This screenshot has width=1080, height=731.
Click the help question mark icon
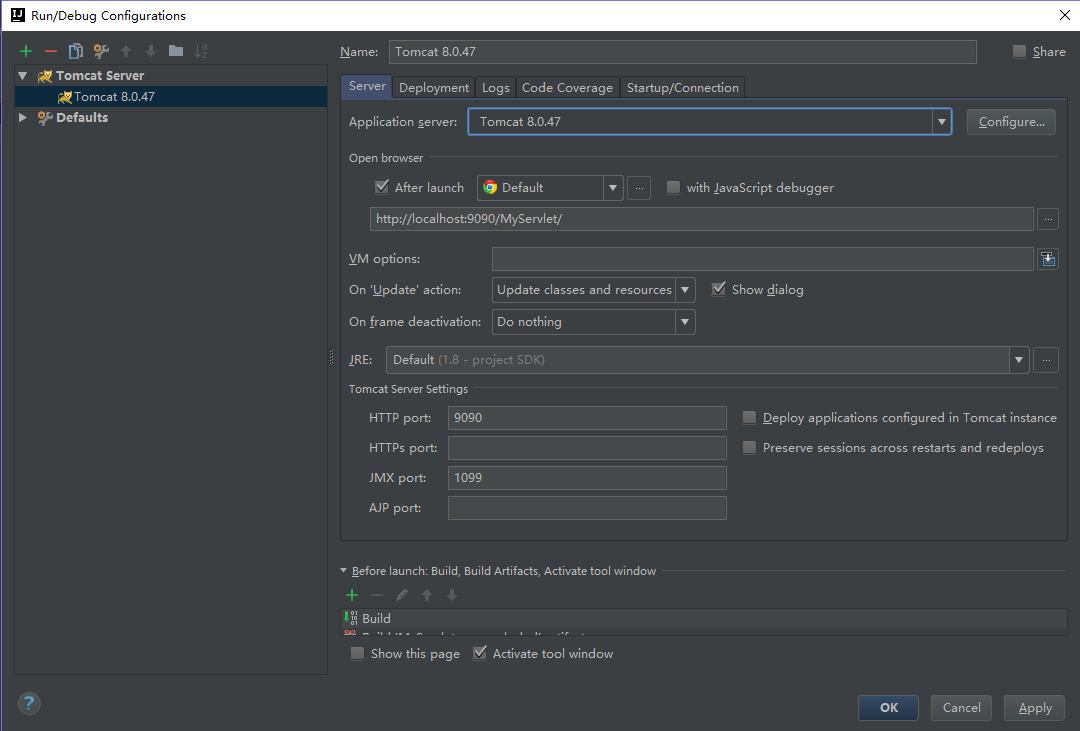[29, 703]
